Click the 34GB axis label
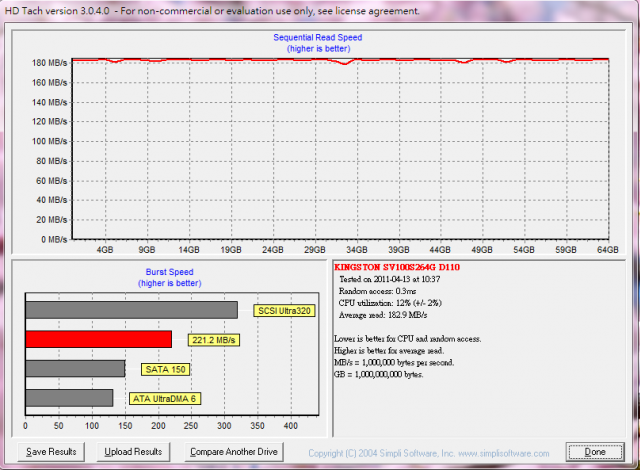Screen dimensions: 640x470 tap(357, 250)
